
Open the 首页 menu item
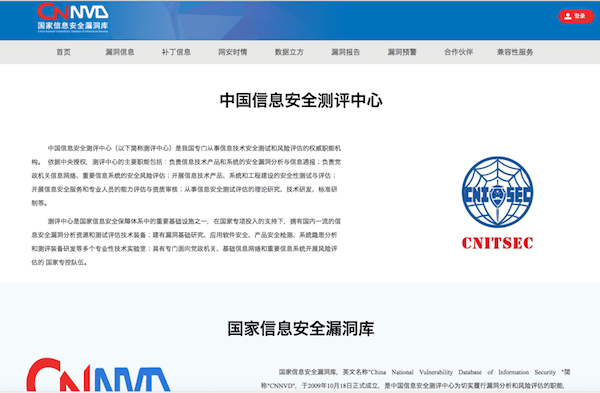(64, 52)
